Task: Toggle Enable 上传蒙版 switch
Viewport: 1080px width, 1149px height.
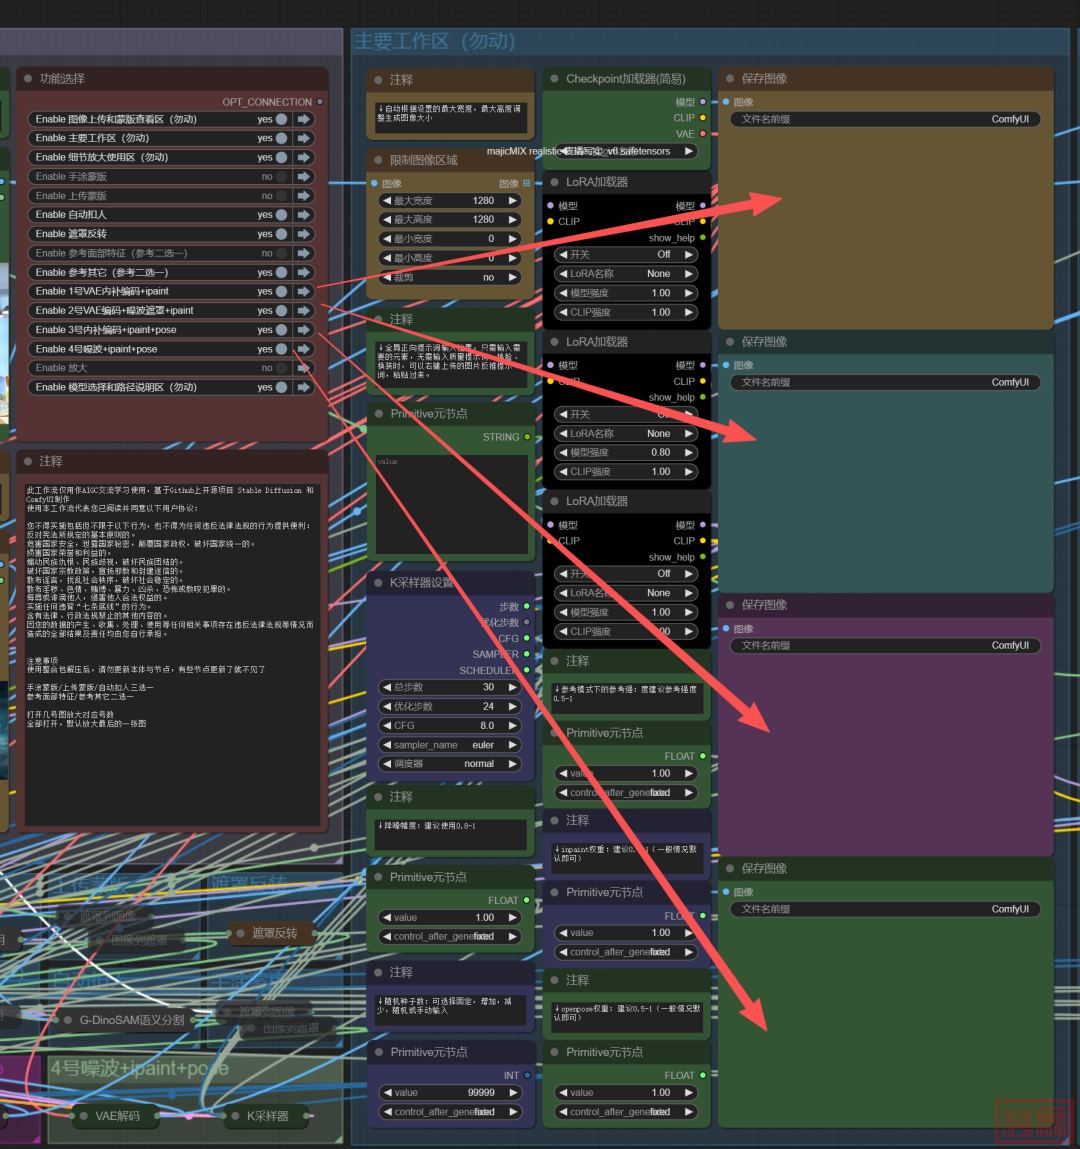Action: coord(281,196)
